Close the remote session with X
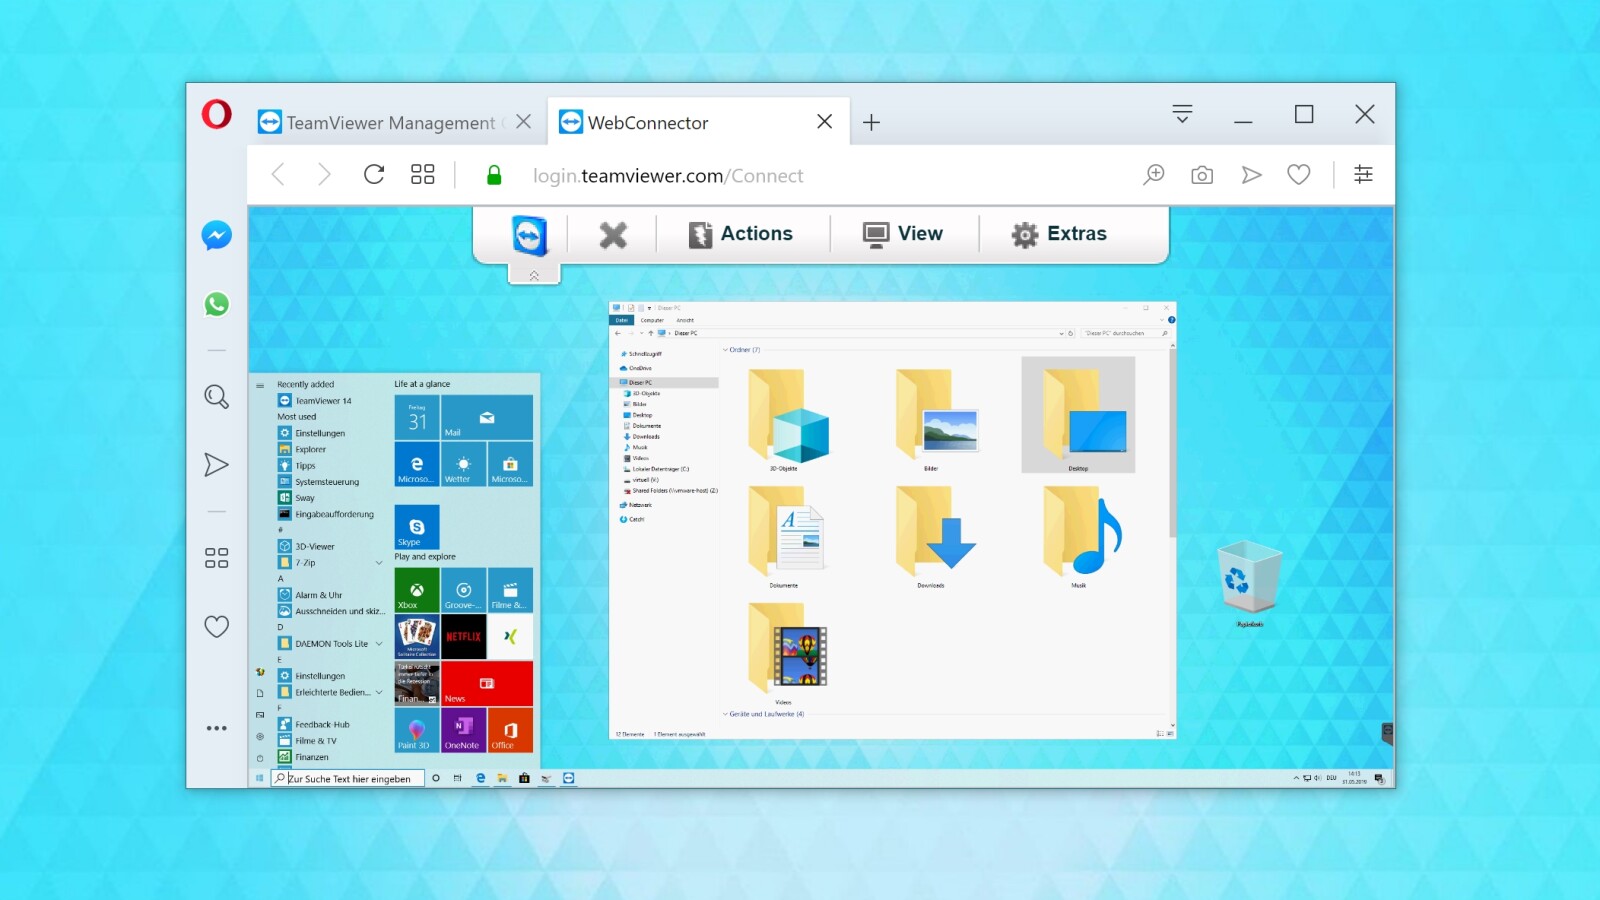The image size is (1600, 900). click(613, 235)
